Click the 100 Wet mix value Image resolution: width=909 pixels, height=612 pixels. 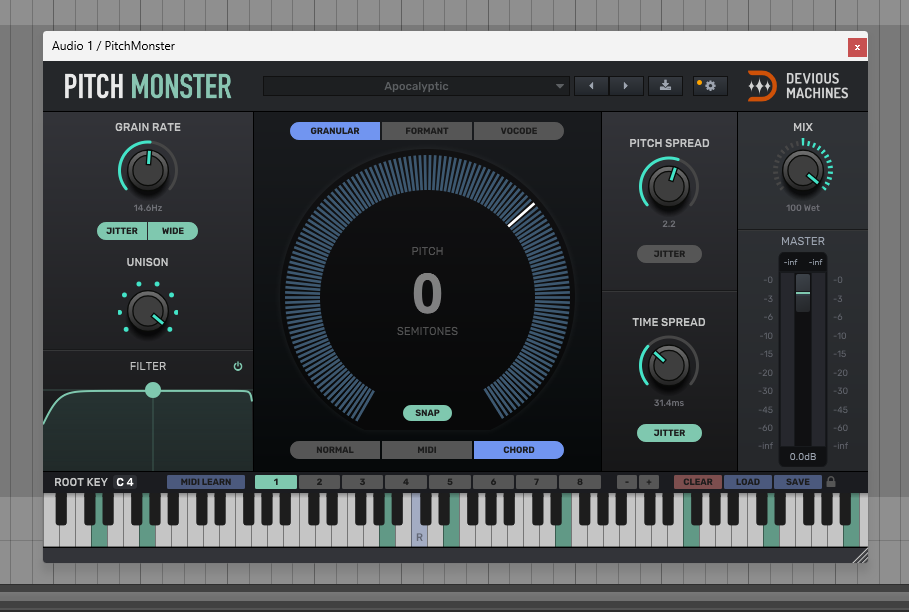pyautogui.click(x=803, y=208)
